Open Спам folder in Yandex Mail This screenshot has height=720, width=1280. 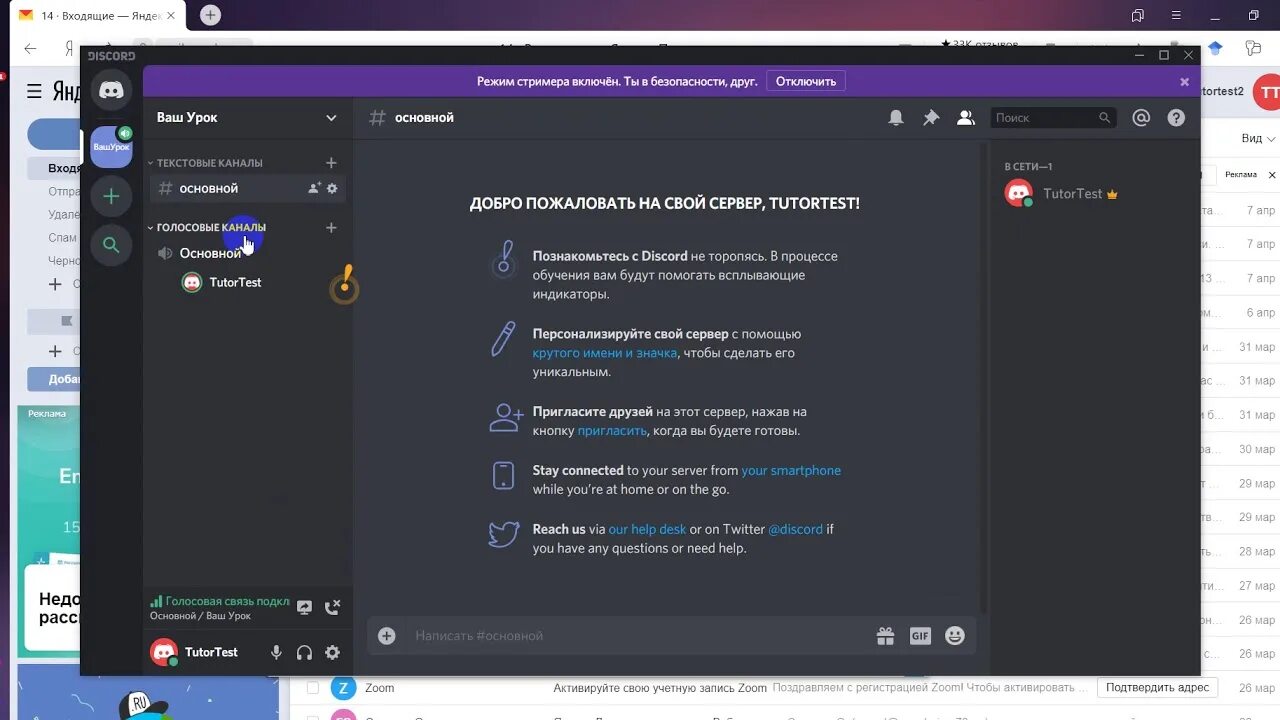click(x=62, y=238)
